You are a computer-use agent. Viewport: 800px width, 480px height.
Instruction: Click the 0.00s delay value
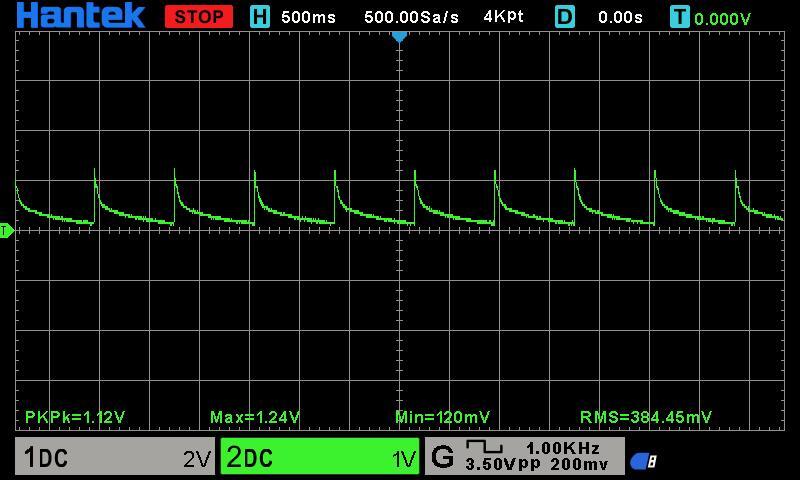click(620, 17)
